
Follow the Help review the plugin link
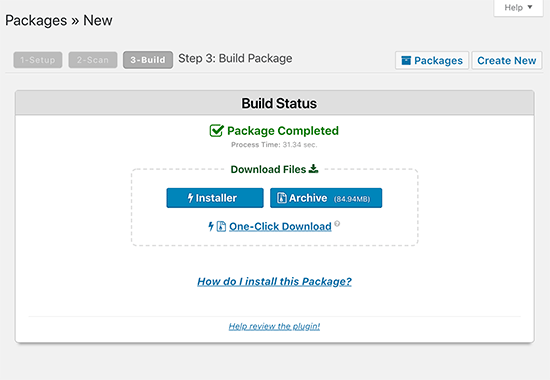tap(274, 326)
